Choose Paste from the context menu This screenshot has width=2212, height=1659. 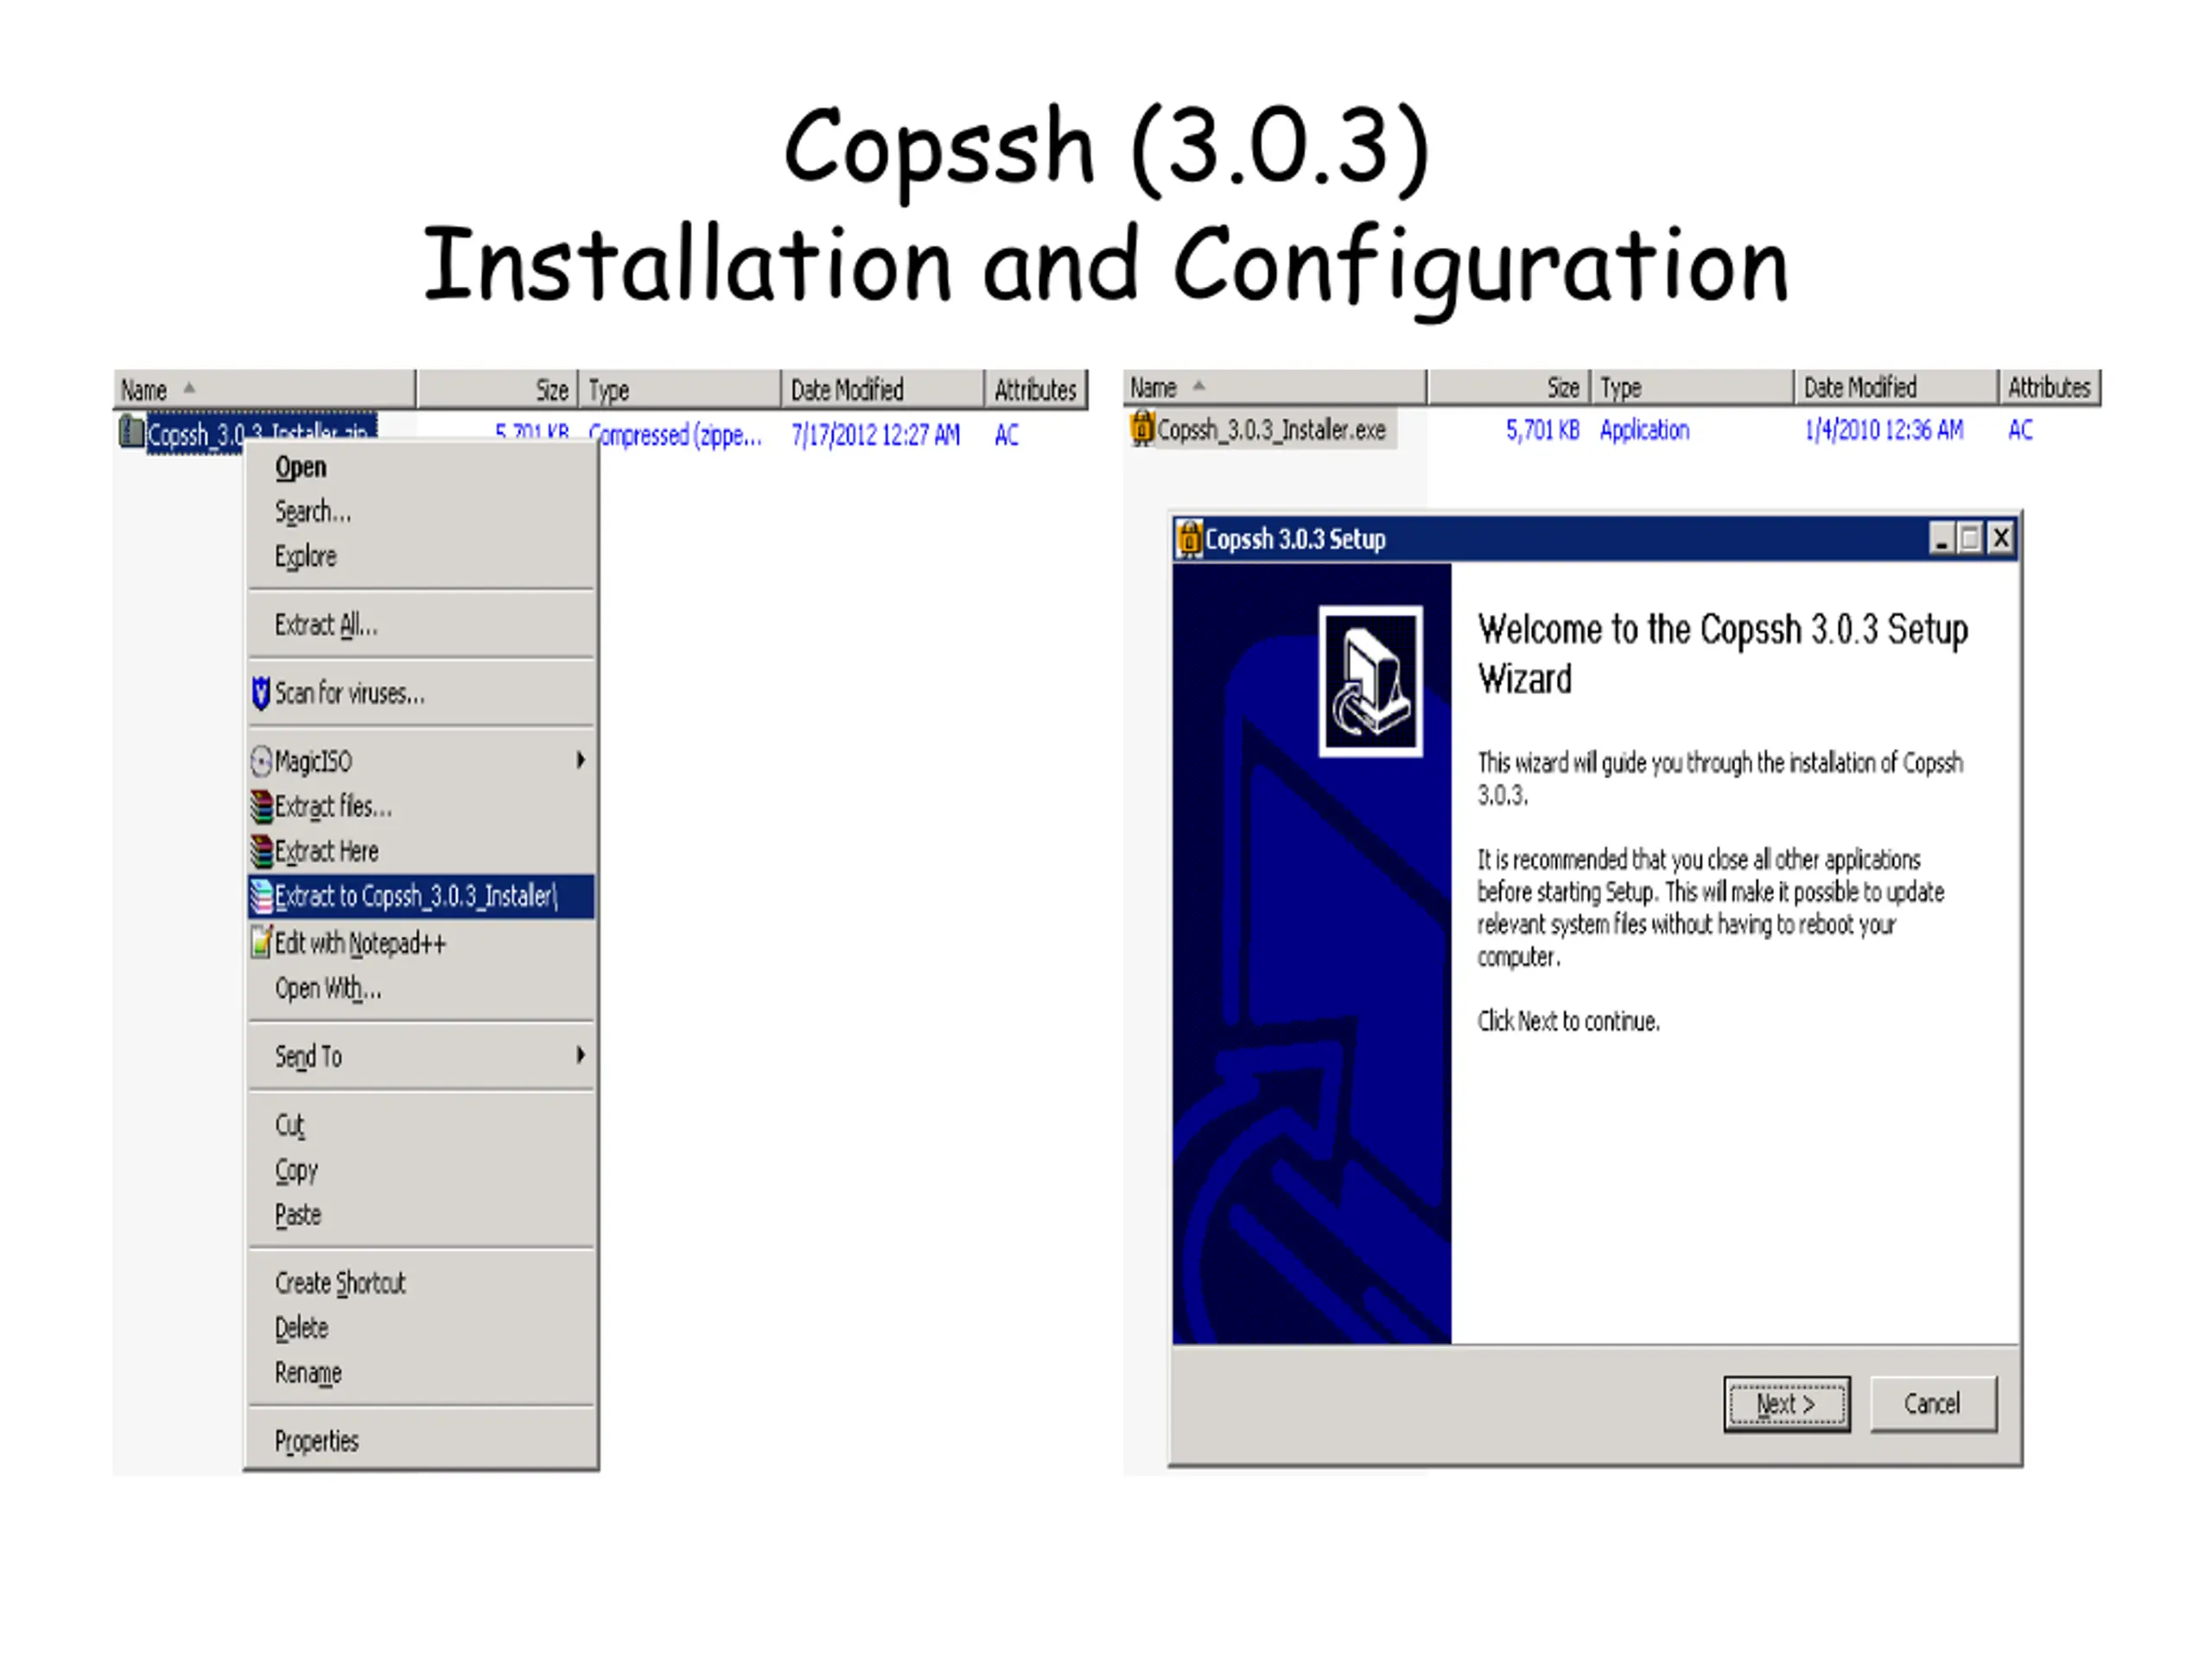[420, 1215]
